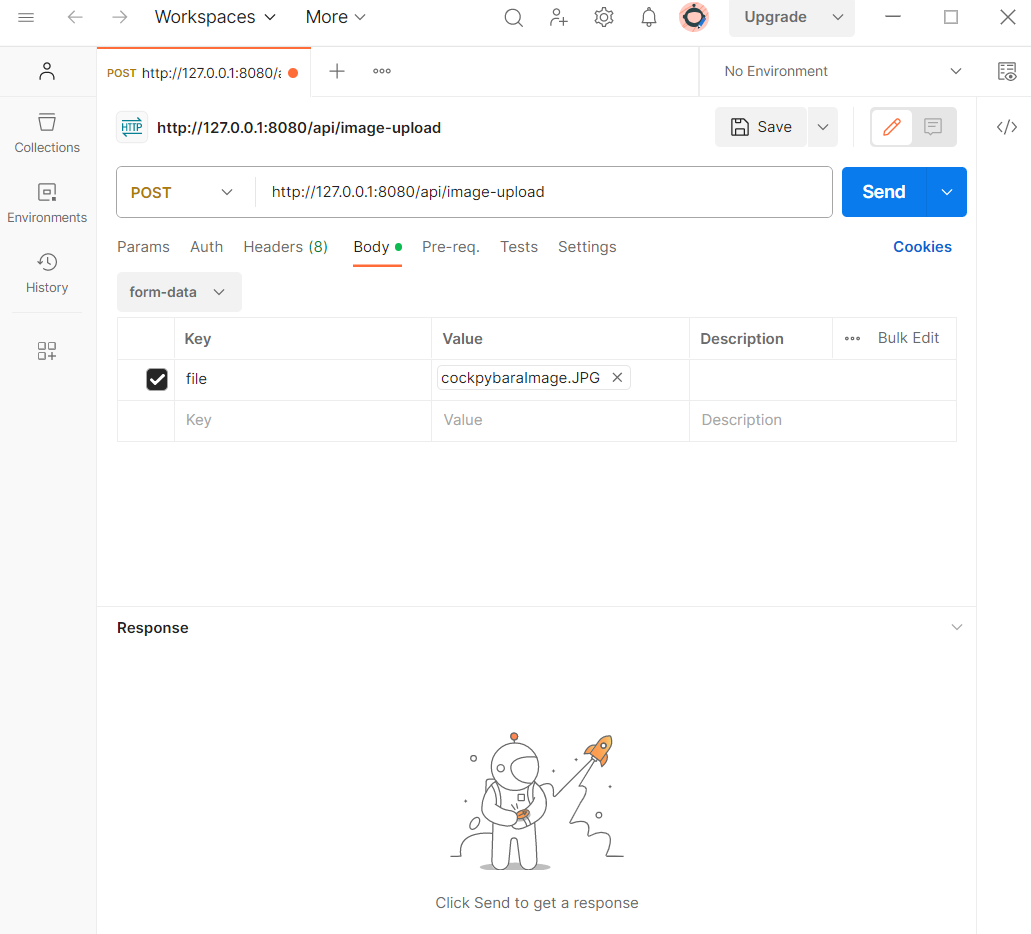Click the Description cell of file row

tap(823, 380)
